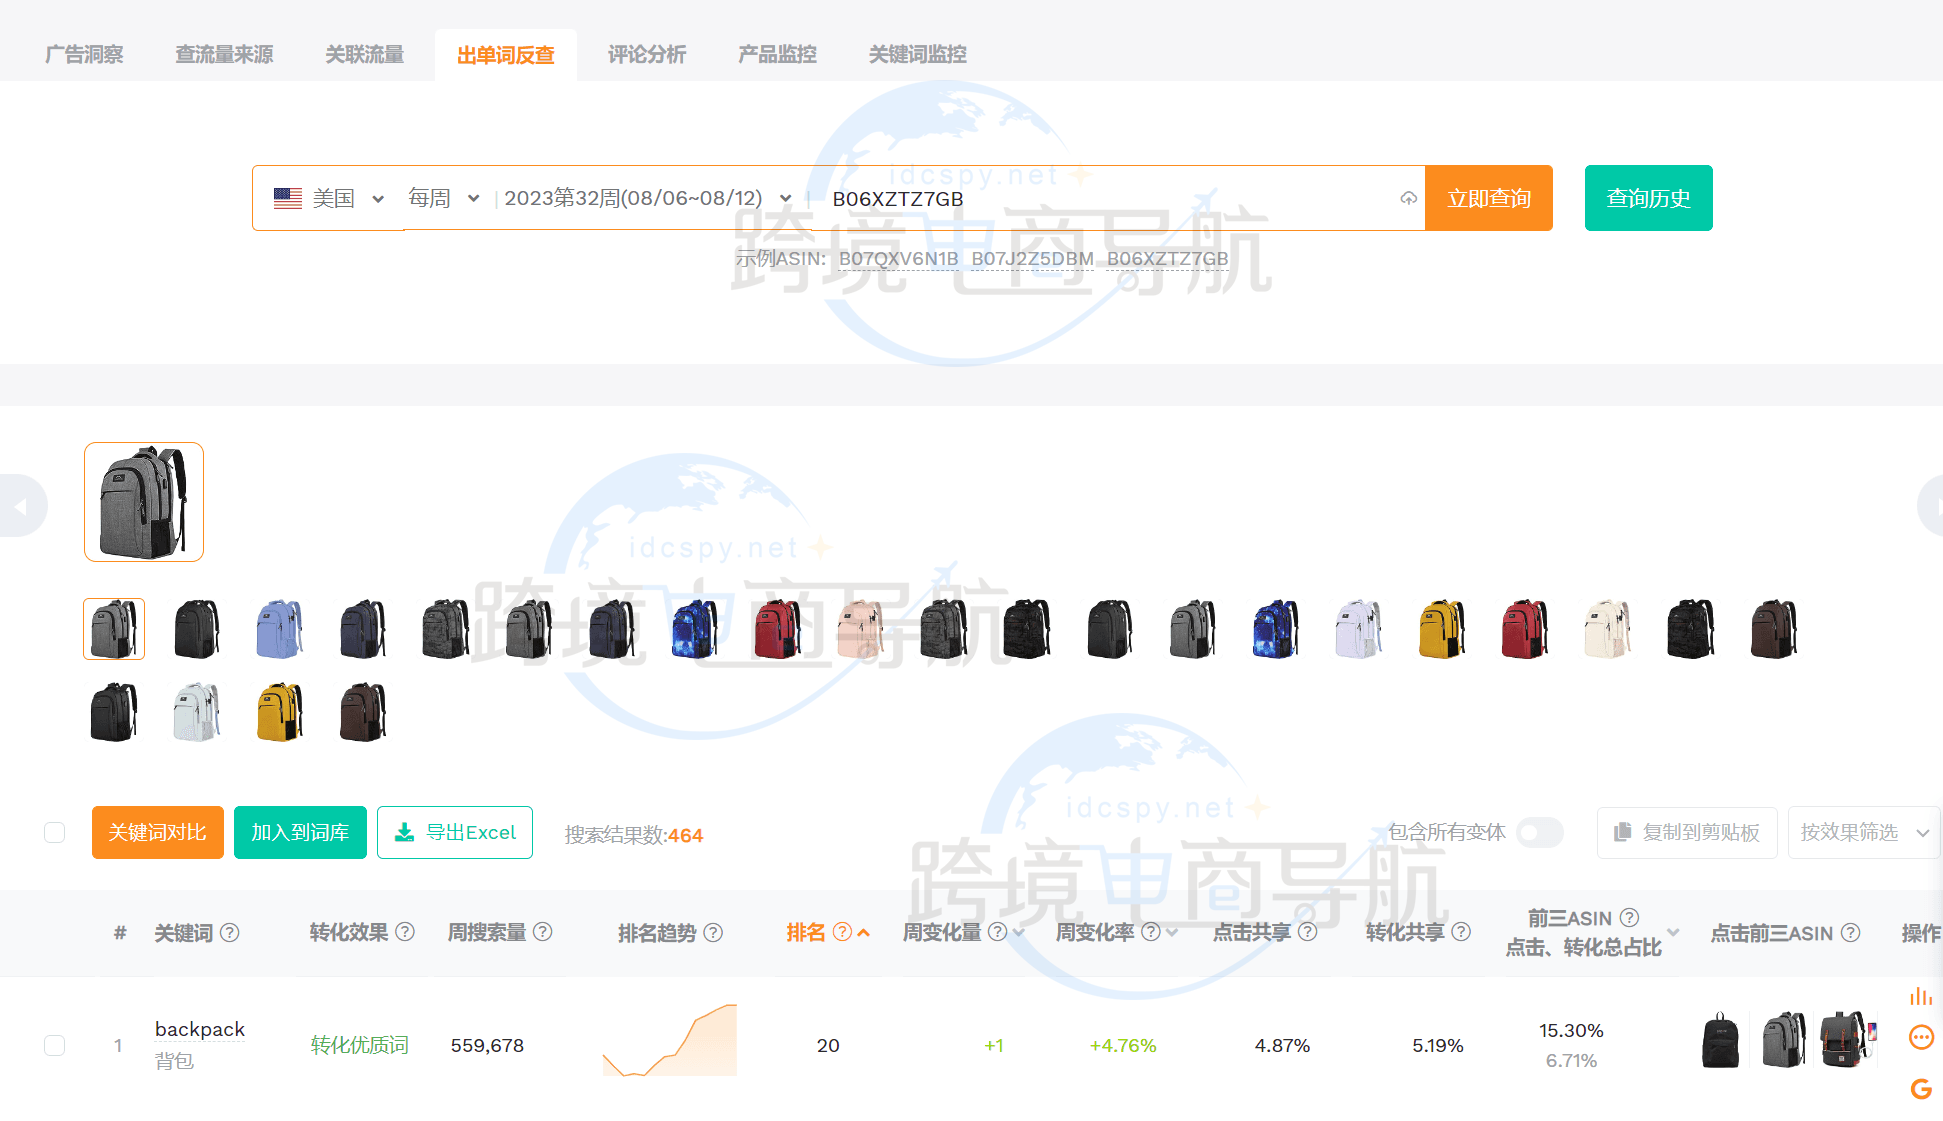Click the left carousel arrow button
The image size is (1943, 1121).
[20, 507]
